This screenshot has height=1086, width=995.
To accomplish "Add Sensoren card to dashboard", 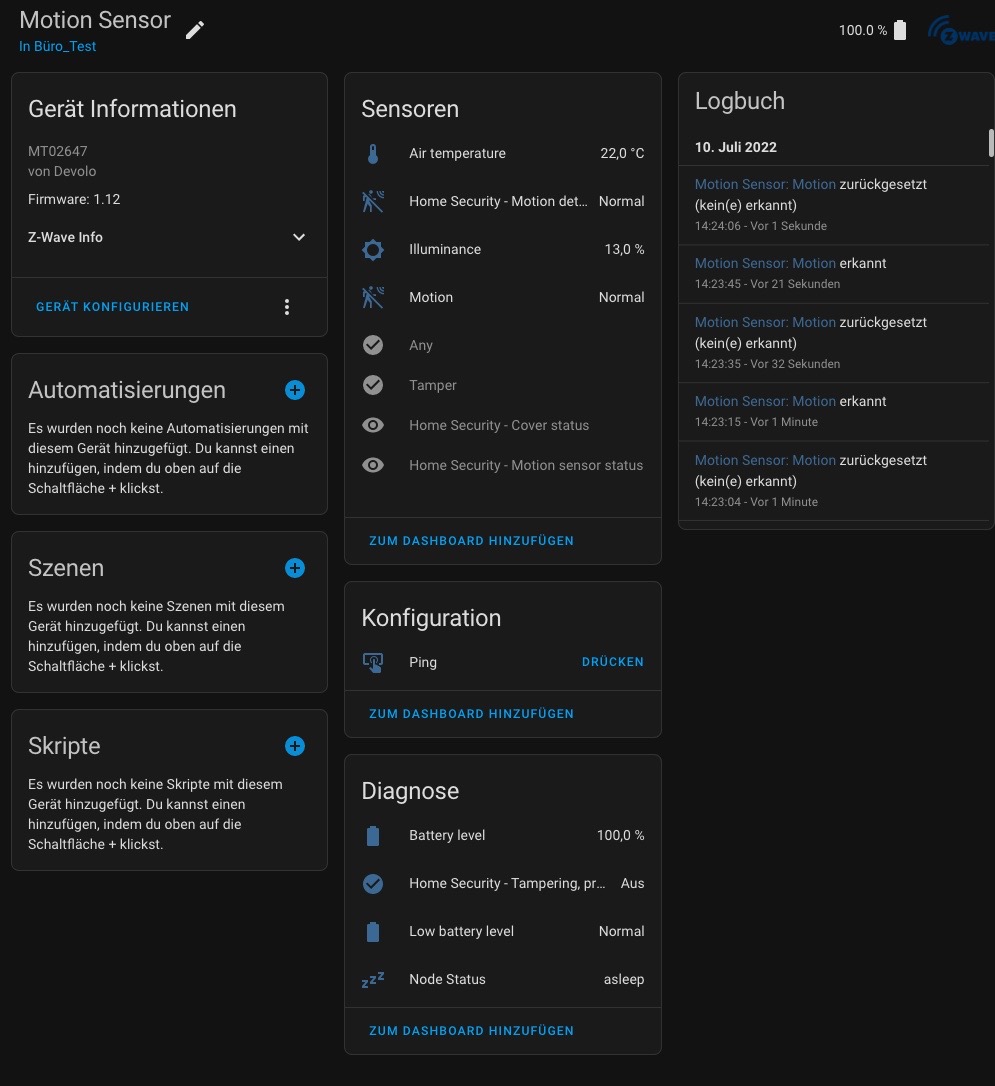I will (x=471, y=541).
